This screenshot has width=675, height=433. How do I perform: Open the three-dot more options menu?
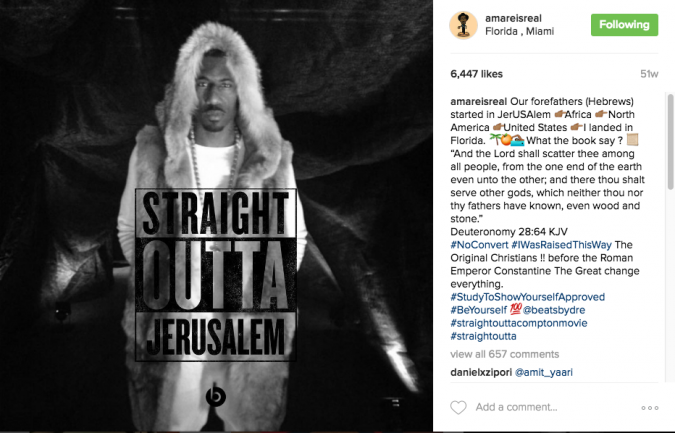pos(650,408)
